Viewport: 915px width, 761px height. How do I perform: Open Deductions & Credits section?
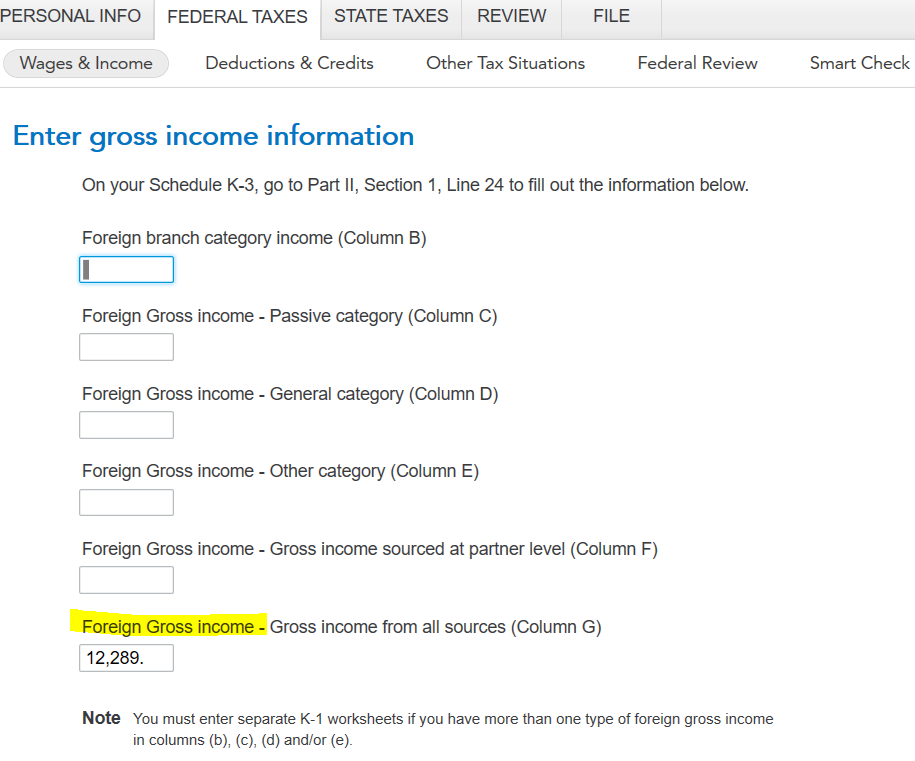(289, 63)
